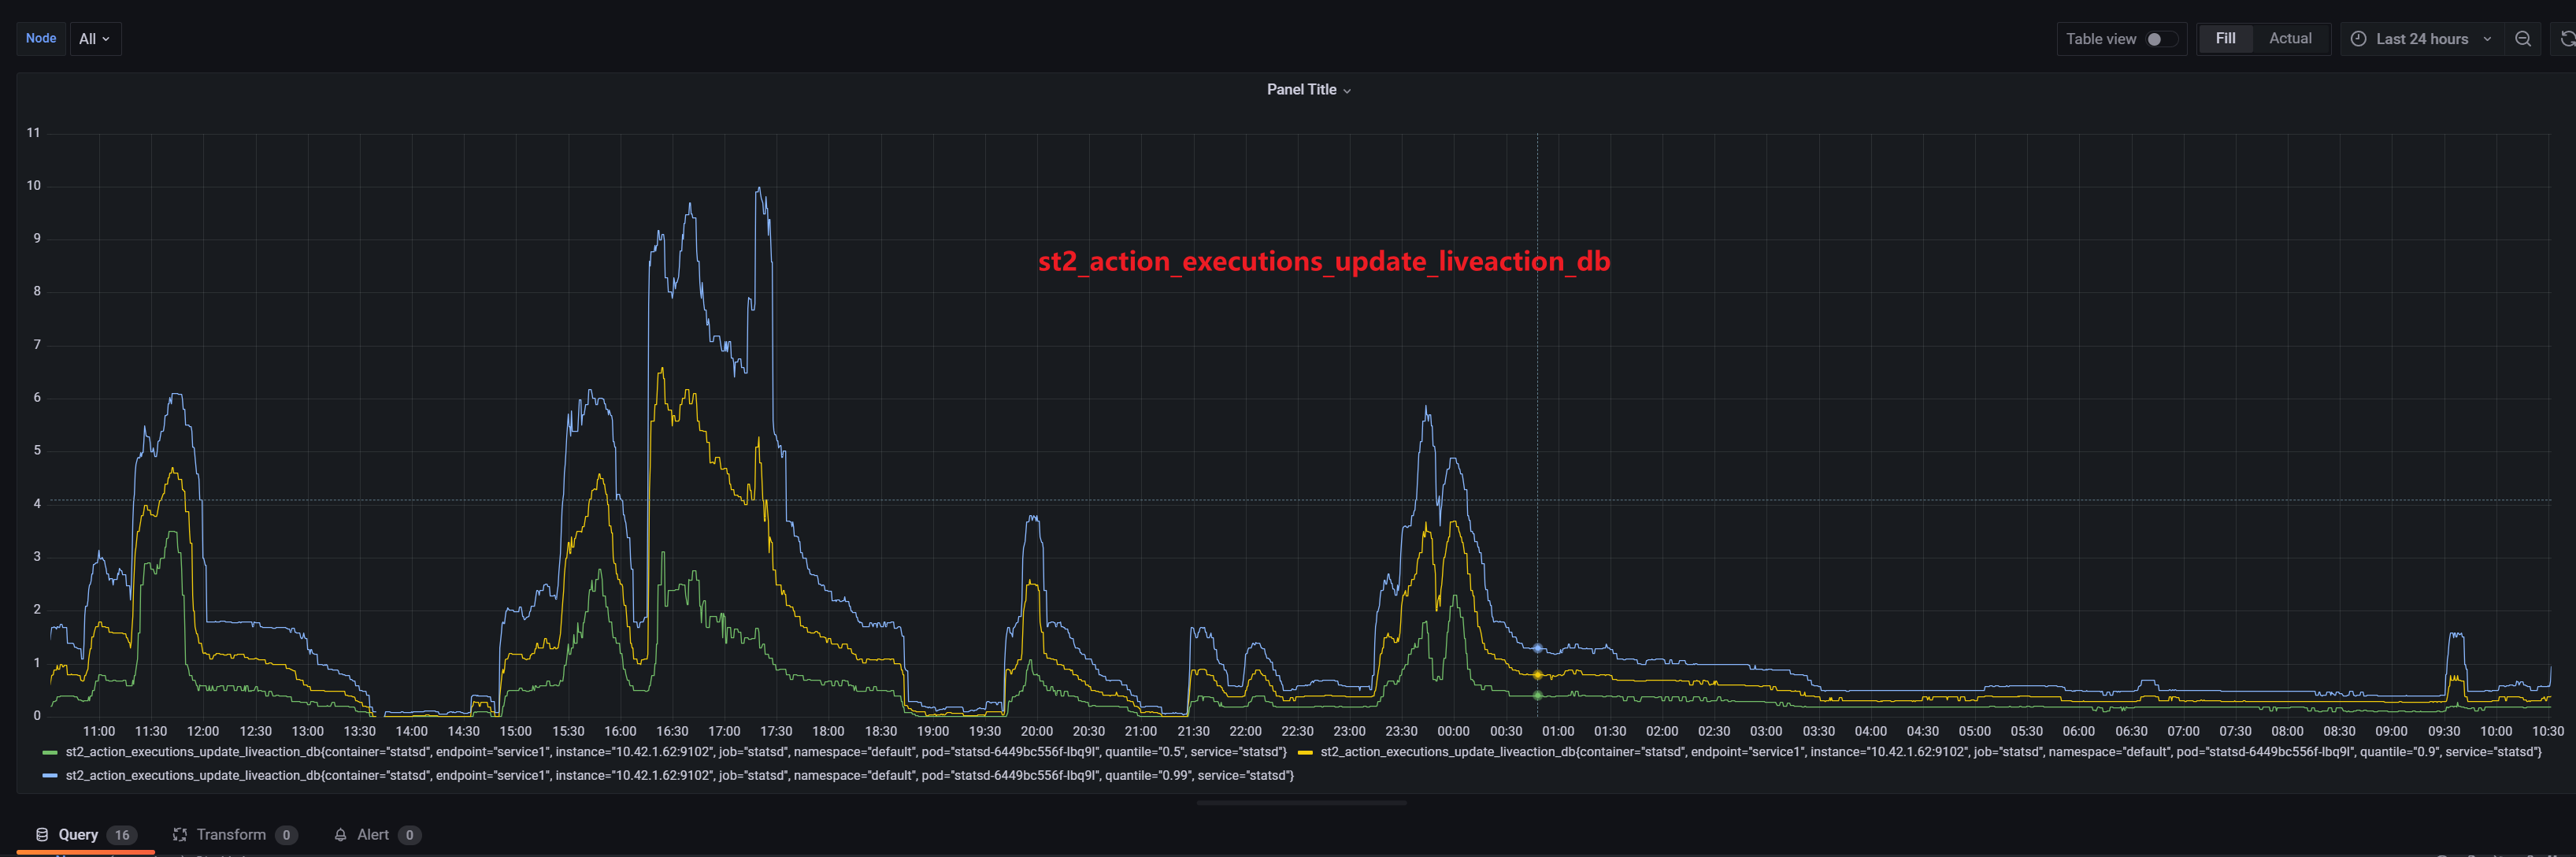Viewport: 2576px width, 857px height.
Task: Click the green quantile 0.5 legend color swatch
Action: (x=50, y=752)
